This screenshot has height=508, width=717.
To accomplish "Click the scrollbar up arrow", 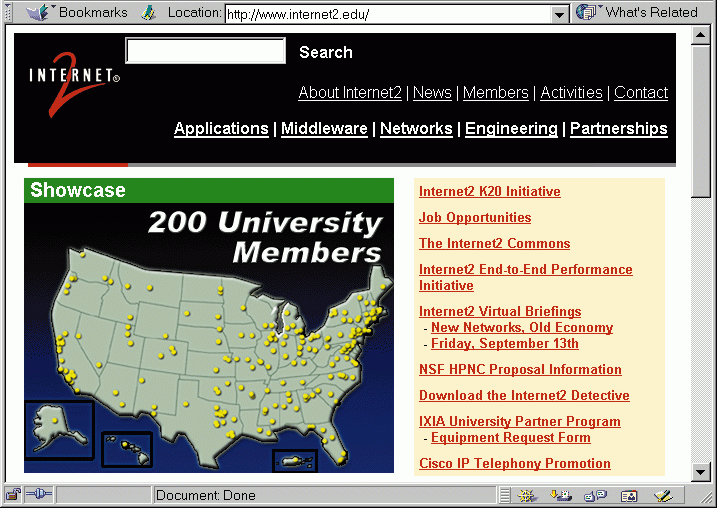I will [x=700, y=35].
